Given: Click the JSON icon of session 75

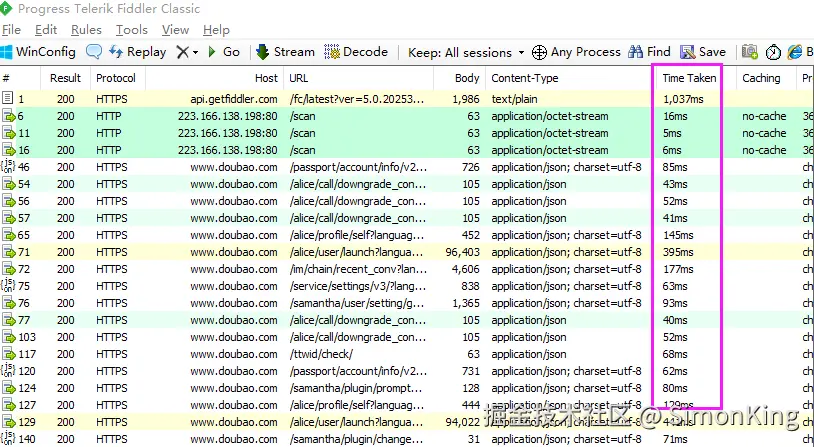Looking at the screenshot, I should pos(8,286).
